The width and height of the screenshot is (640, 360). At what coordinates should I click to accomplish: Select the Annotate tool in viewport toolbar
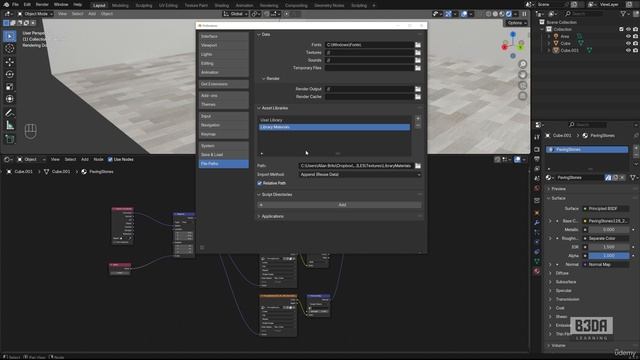[10, 113]
